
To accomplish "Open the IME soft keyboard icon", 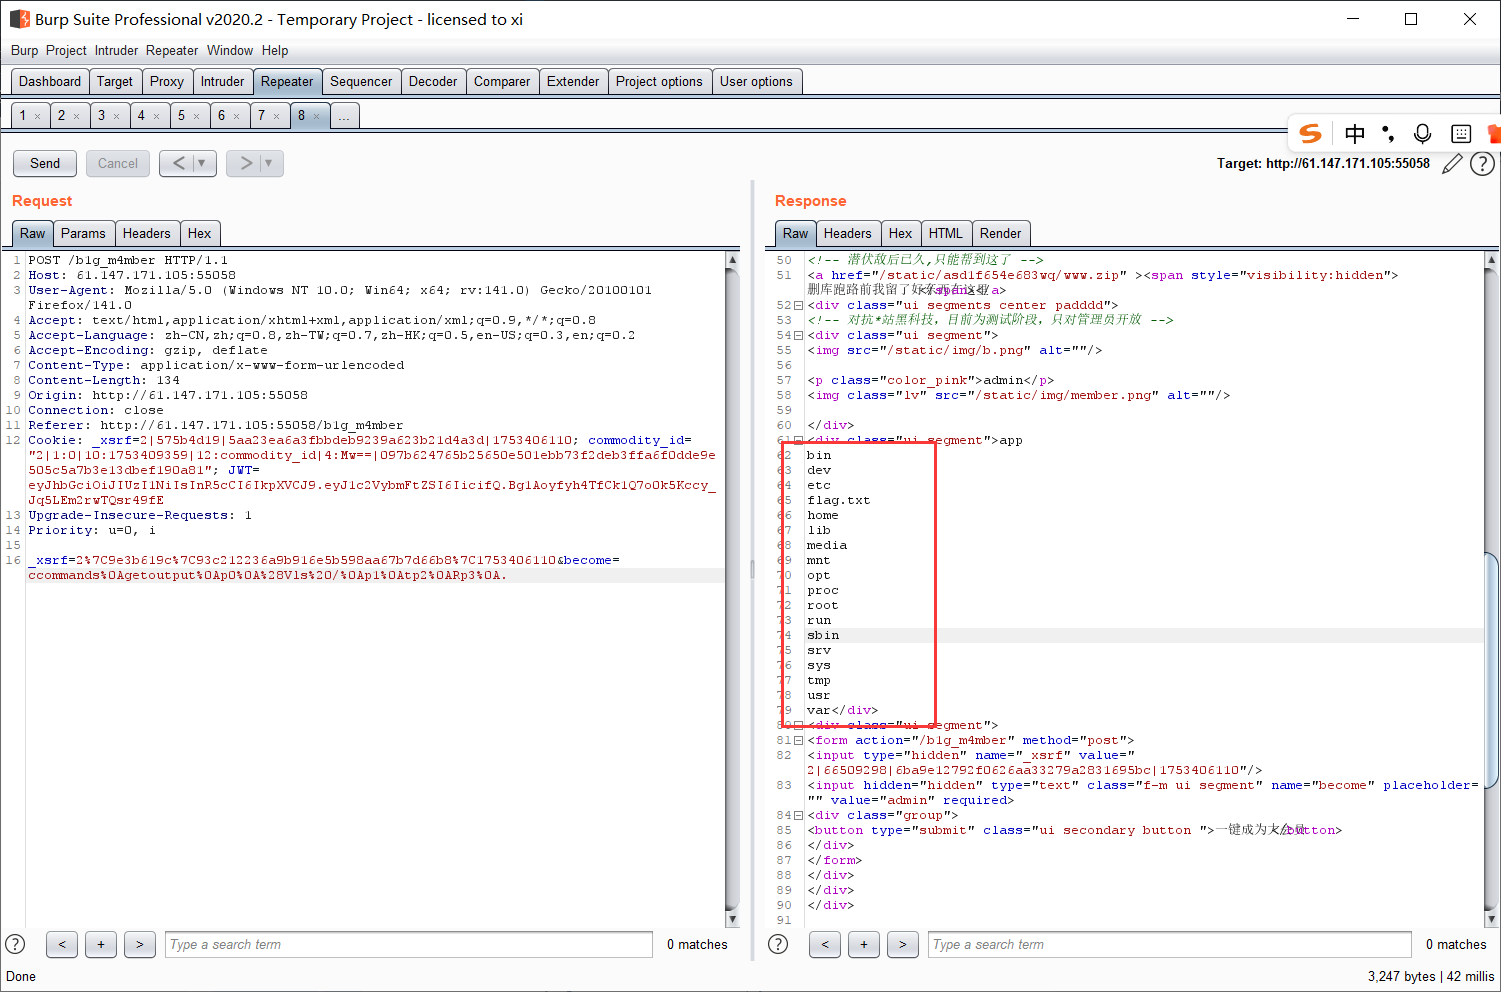I will 1461,133.
